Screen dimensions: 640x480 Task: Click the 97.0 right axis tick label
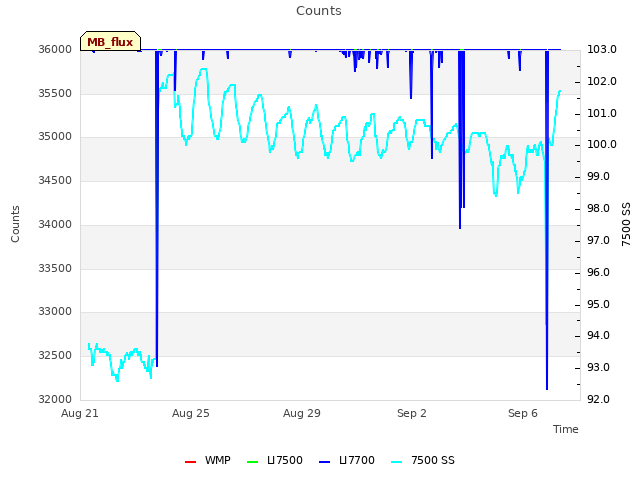598,240
